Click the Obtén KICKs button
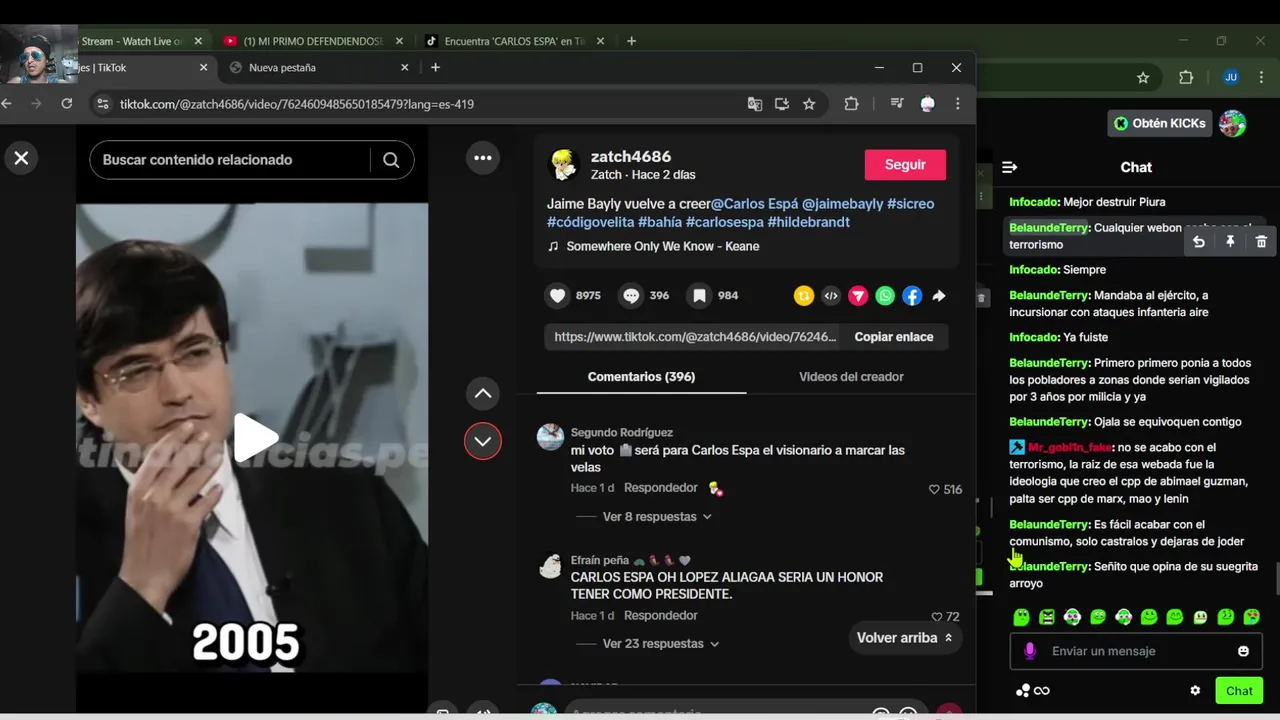Screen dimensions: 1280x720 (x=1159, y=123)
